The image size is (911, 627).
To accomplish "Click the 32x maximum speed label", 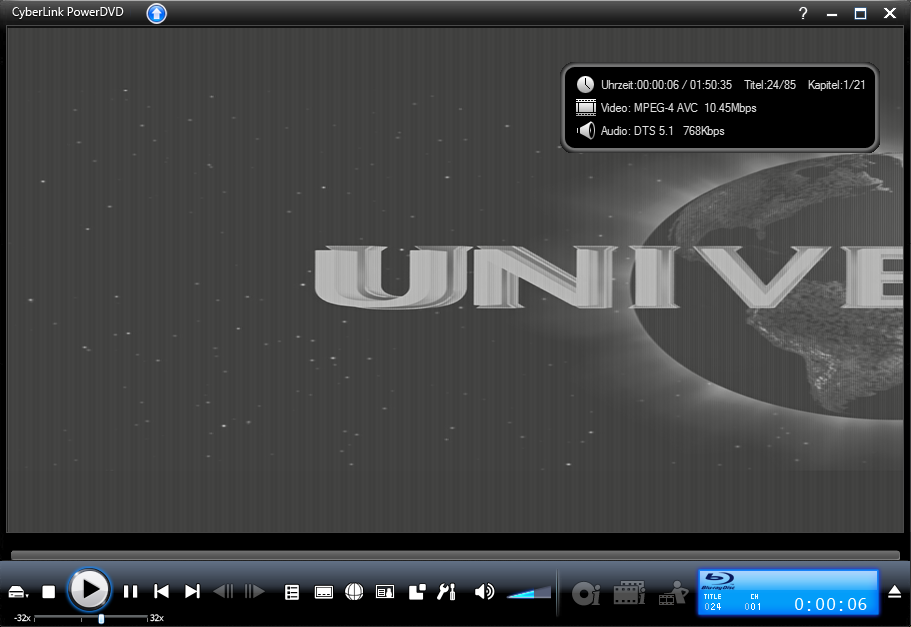I will click(157, 618).
